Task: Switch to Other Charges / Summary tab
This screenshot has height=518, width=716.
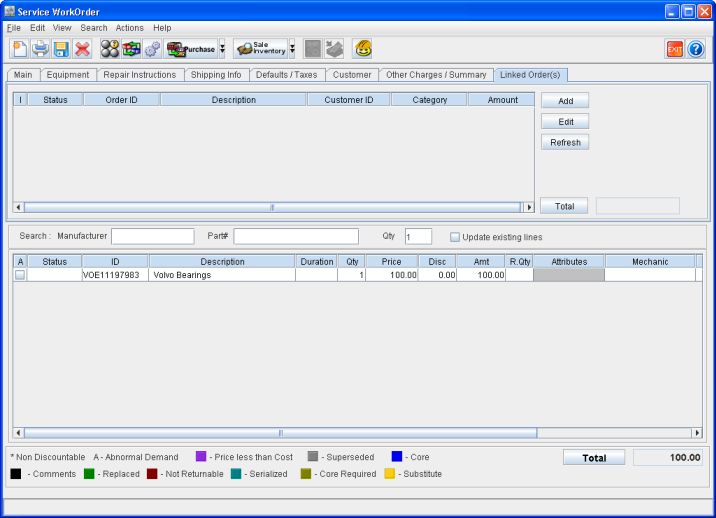Action: 436,75
